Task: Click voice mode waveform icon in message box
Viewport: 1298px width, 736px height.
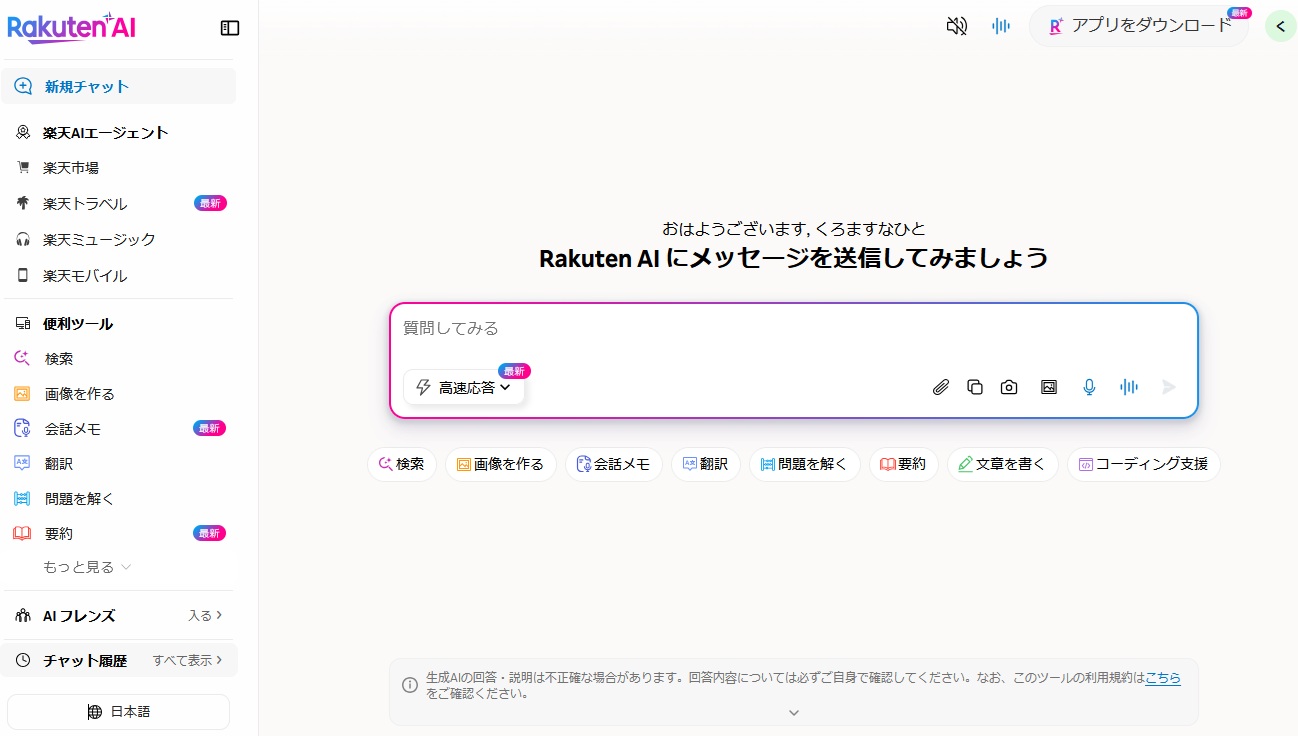Action: coord(1129,387)
